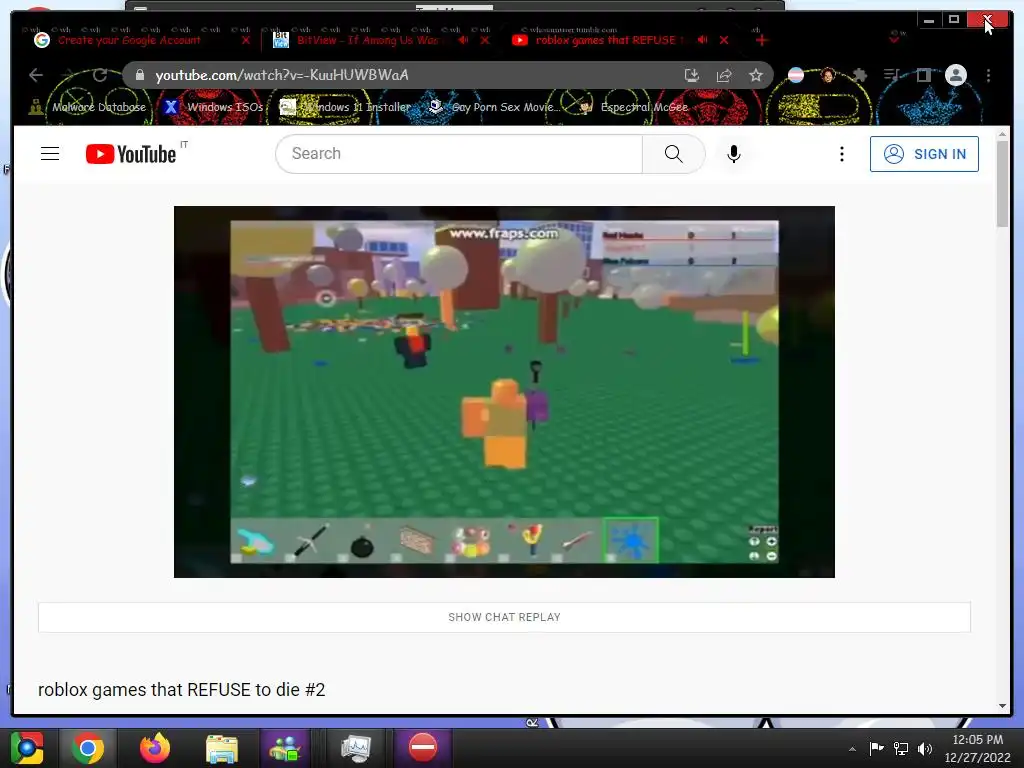Open 'Espectral McGee' bookmark
The width and height of the screenshot is (1024, 768).
tap(633, 107)
